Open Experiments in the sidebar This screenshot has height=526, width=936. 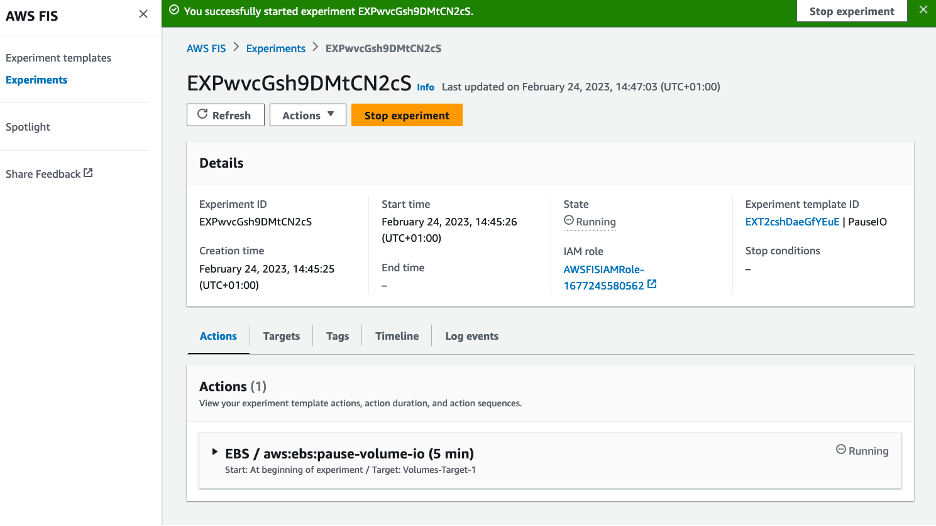(36, 80)
